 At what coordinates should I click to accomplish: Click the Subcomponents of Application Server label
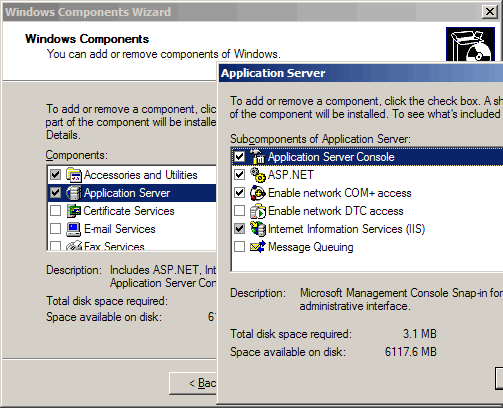click(x=320, y=139)
